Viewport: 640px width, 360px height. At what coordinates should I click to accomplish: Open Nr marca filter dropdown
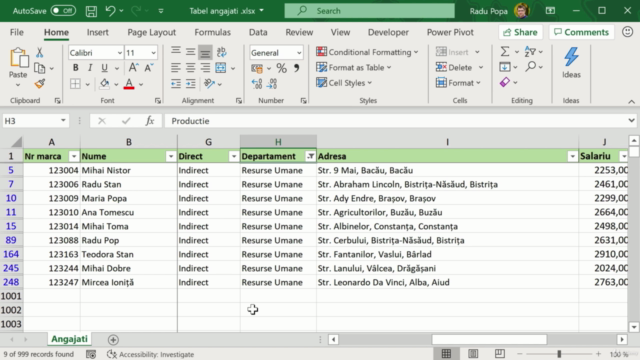[x=74, y=156]
